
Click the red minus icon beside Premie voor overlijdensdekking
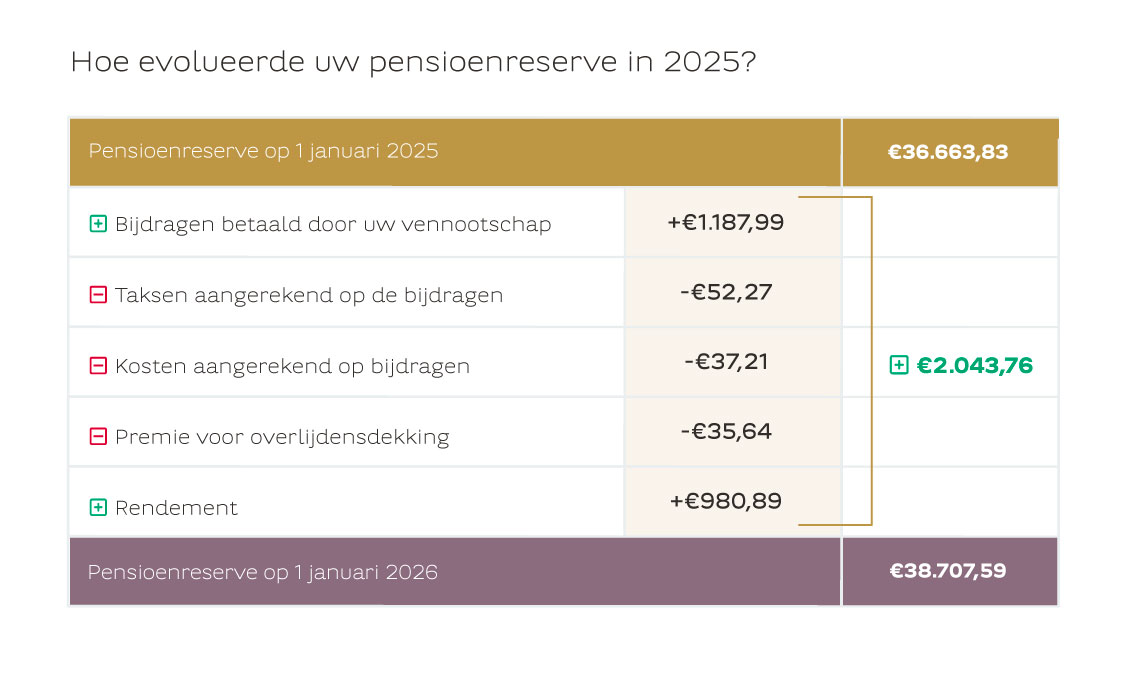click(98, 437)
